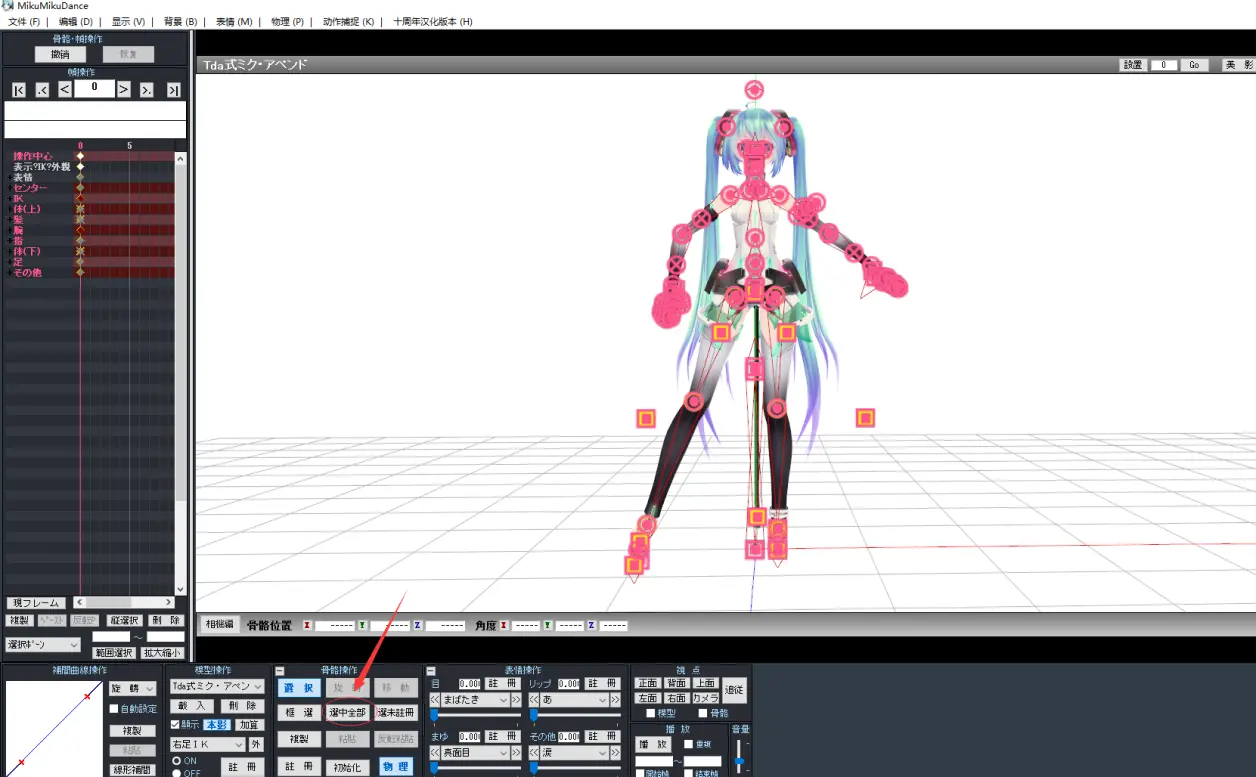Click the 框選 box select button

click(x=298, y=713)
